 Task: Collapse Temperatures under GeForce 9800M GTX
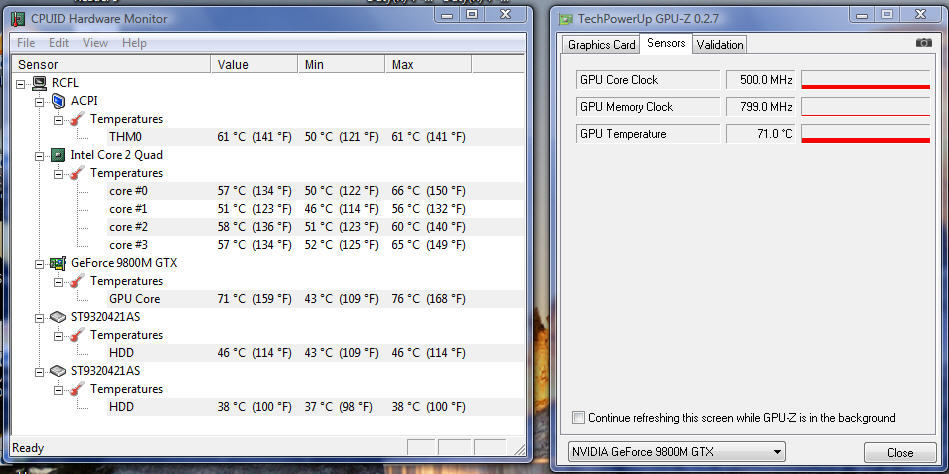point(59,281)
